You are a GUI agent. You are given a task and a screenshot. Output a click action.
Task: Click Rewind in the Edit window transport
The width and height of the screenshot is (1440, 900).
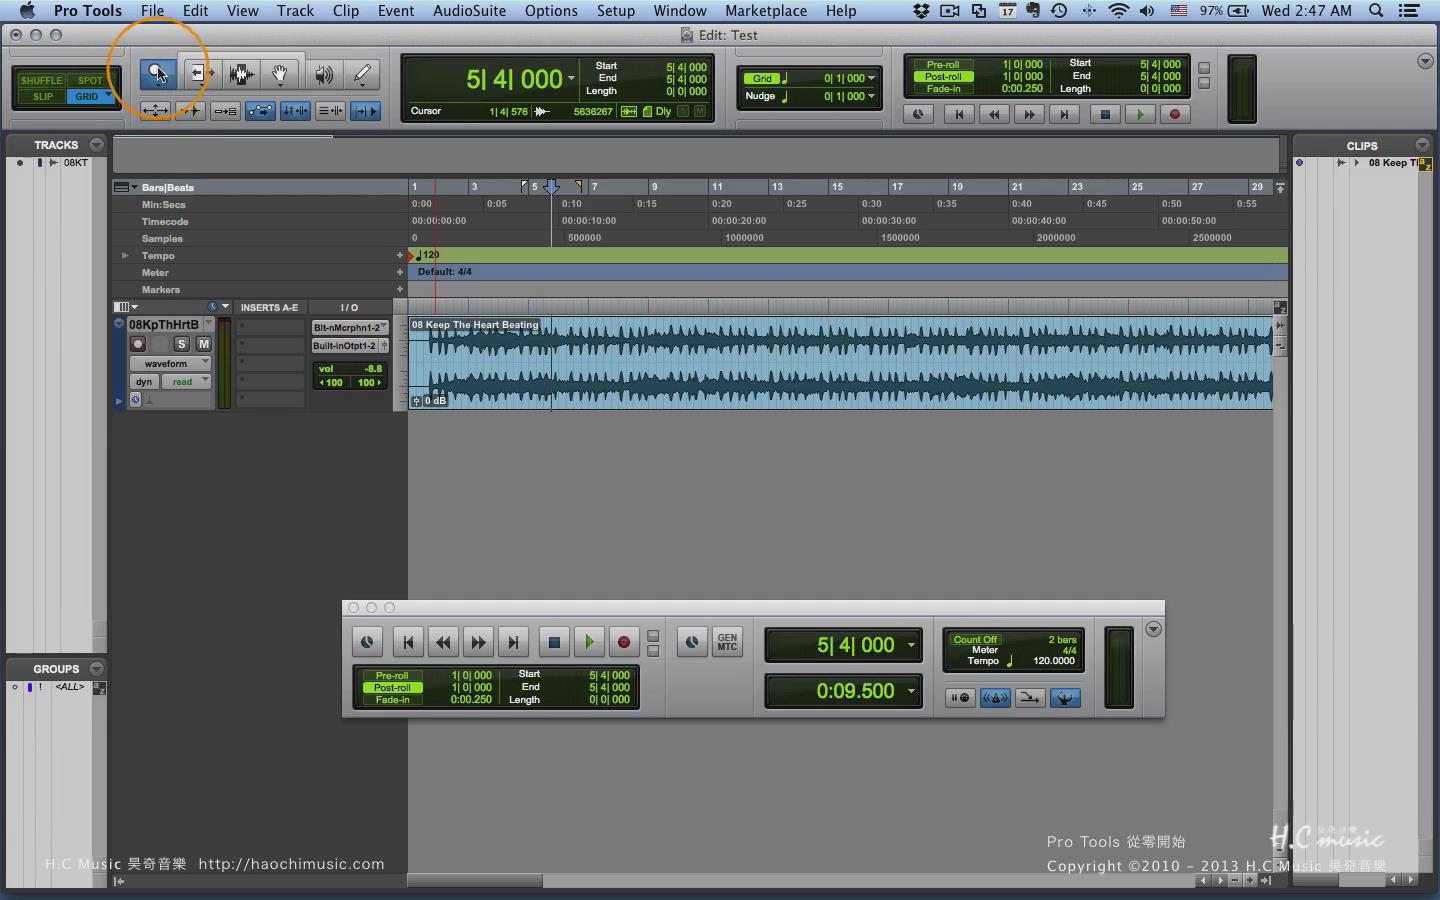(x=994, y=114)
